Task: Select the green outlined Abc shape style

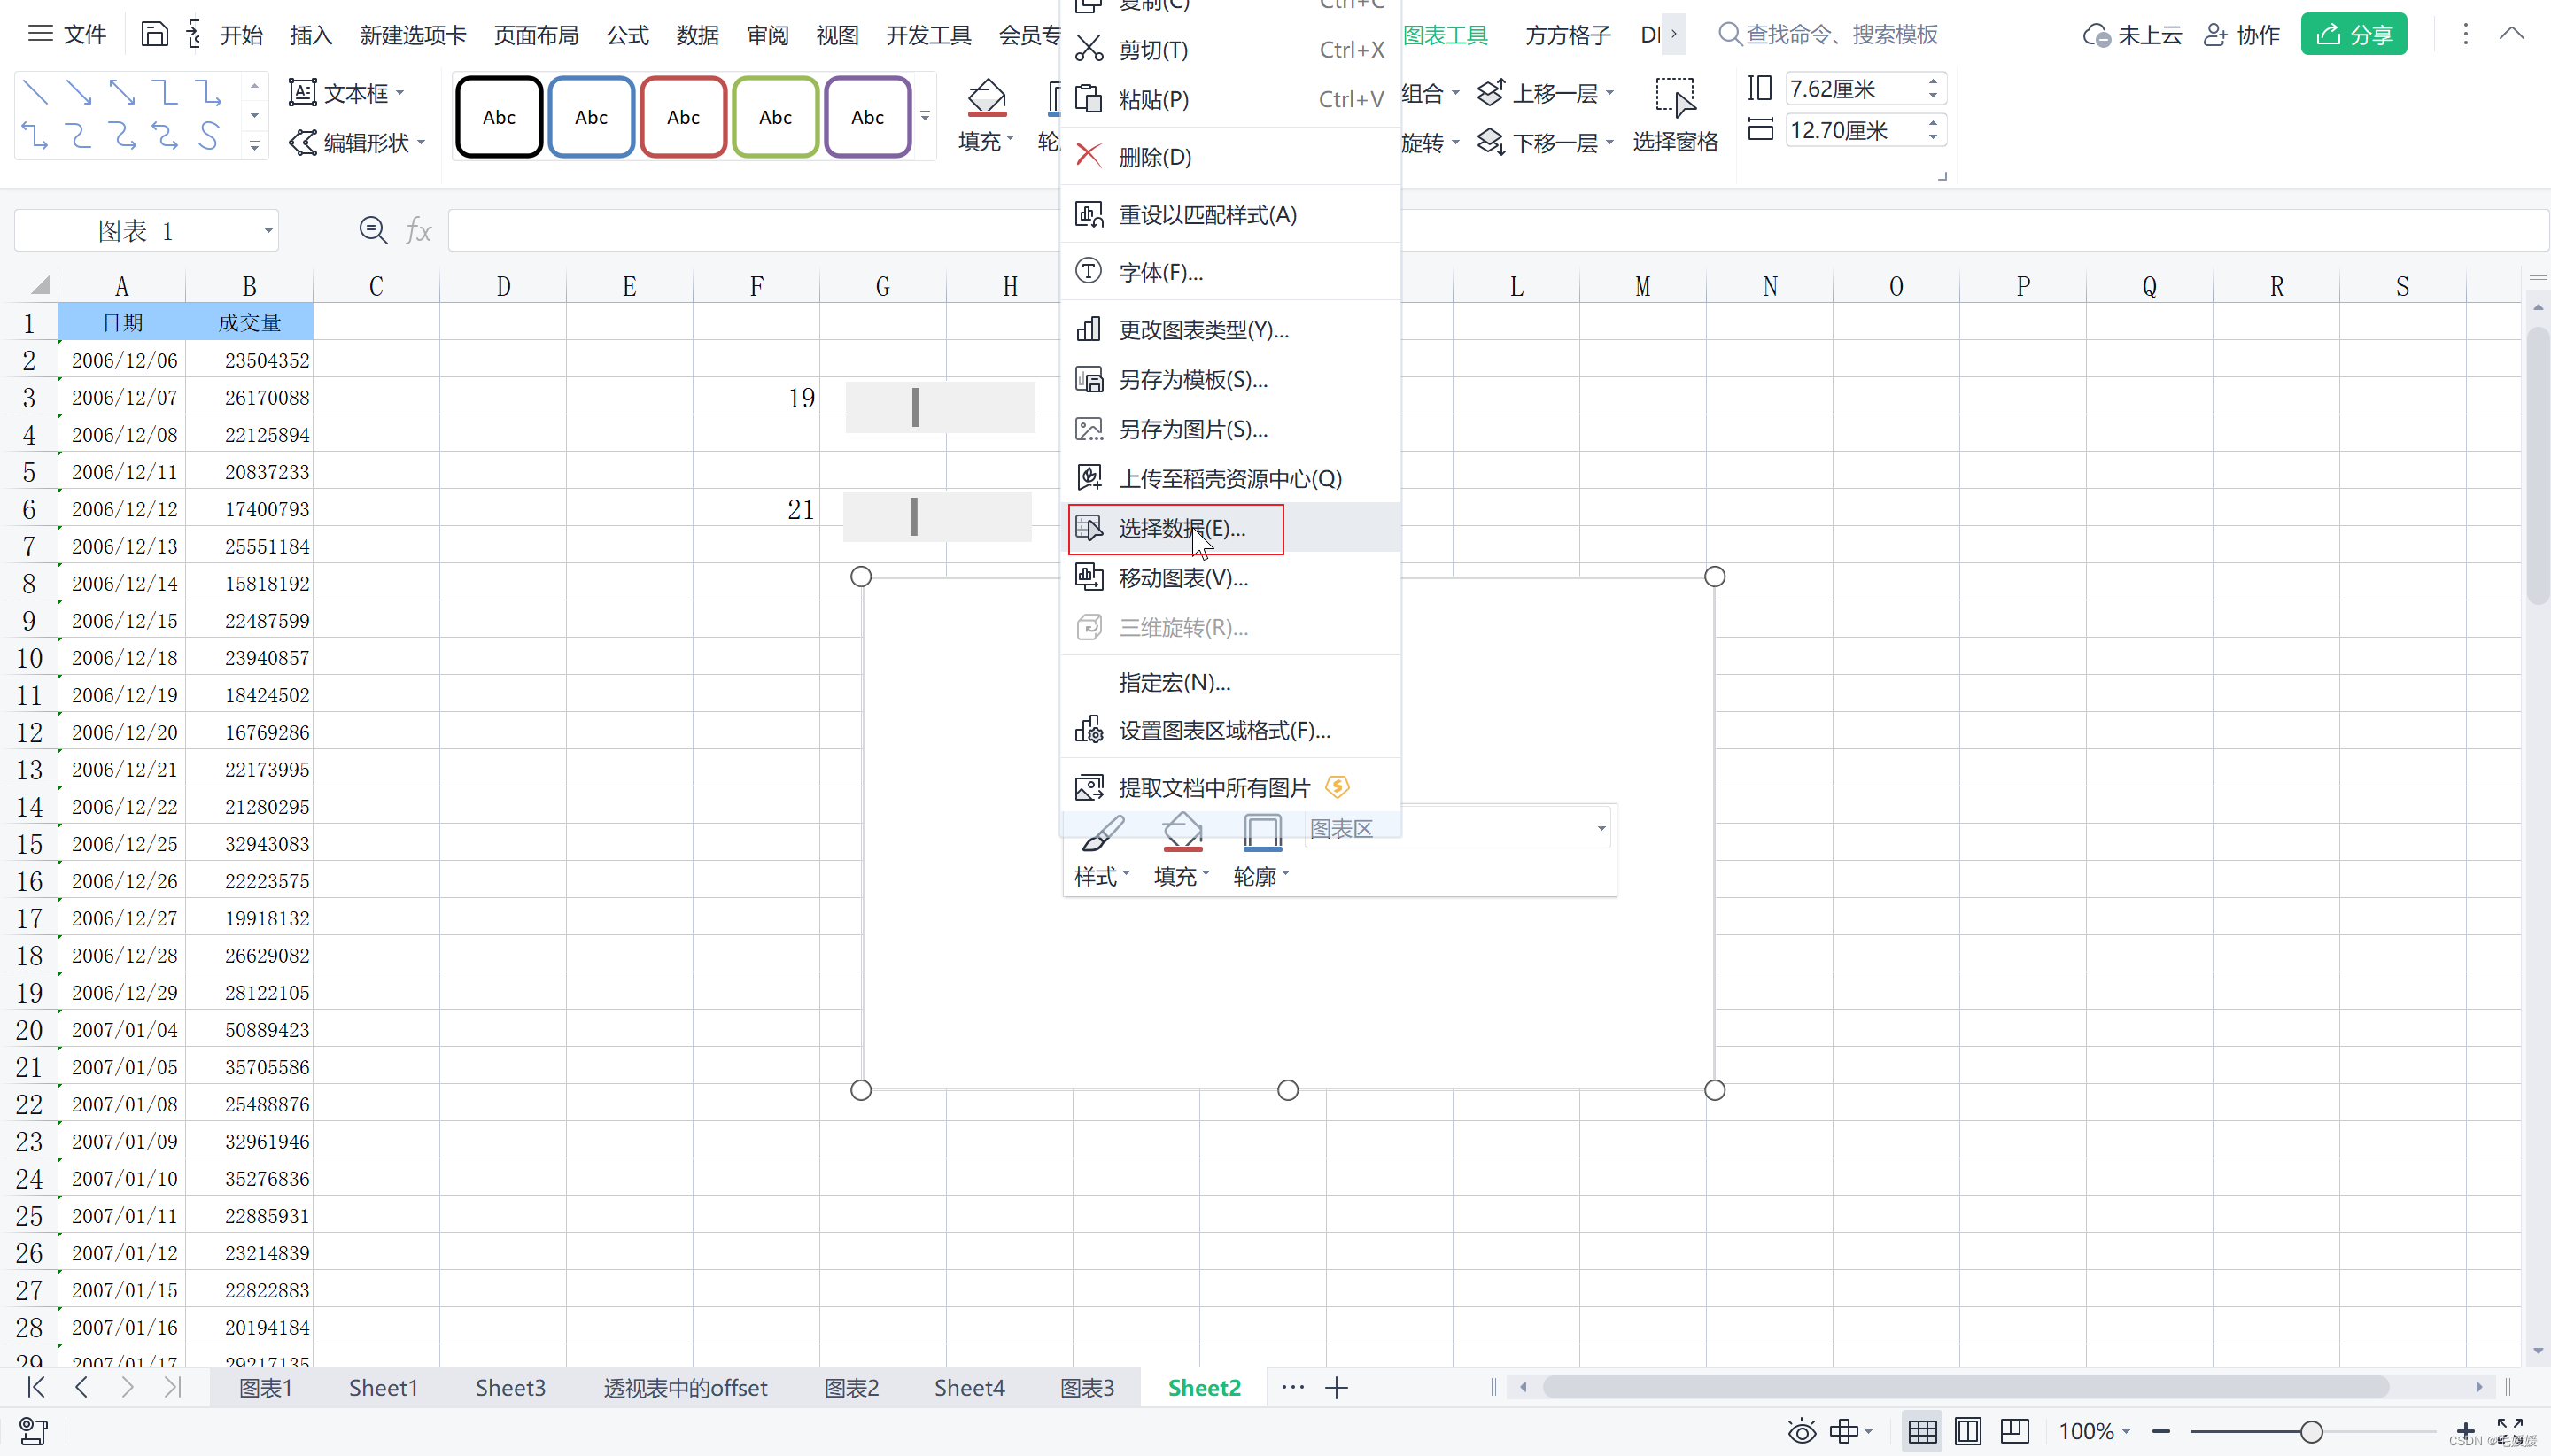Action: click(775, 117)
